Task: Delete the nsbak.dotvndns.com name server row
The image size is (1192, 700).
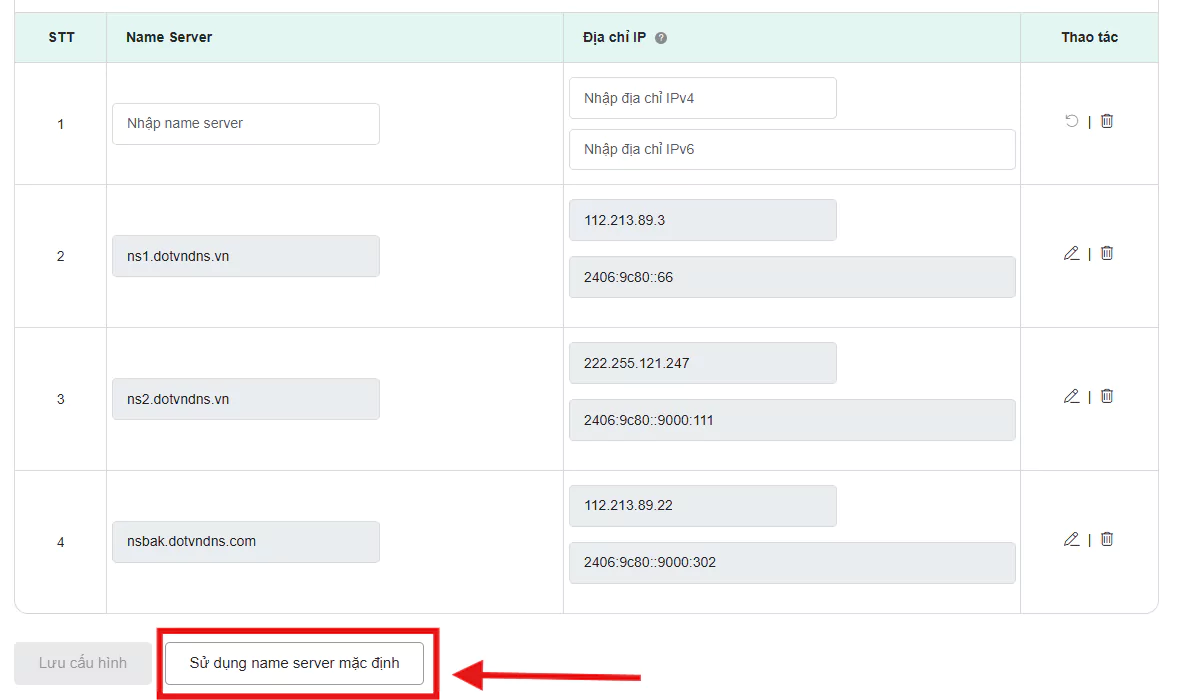Action: click(x=1107, y=540)
